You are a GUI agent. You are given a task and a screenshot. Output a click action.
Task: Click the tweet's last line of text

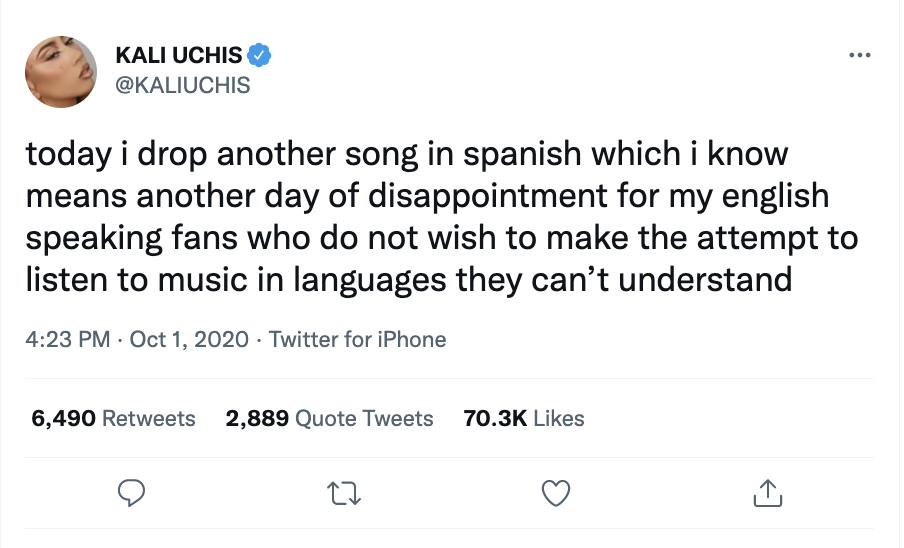pos(408,279)
